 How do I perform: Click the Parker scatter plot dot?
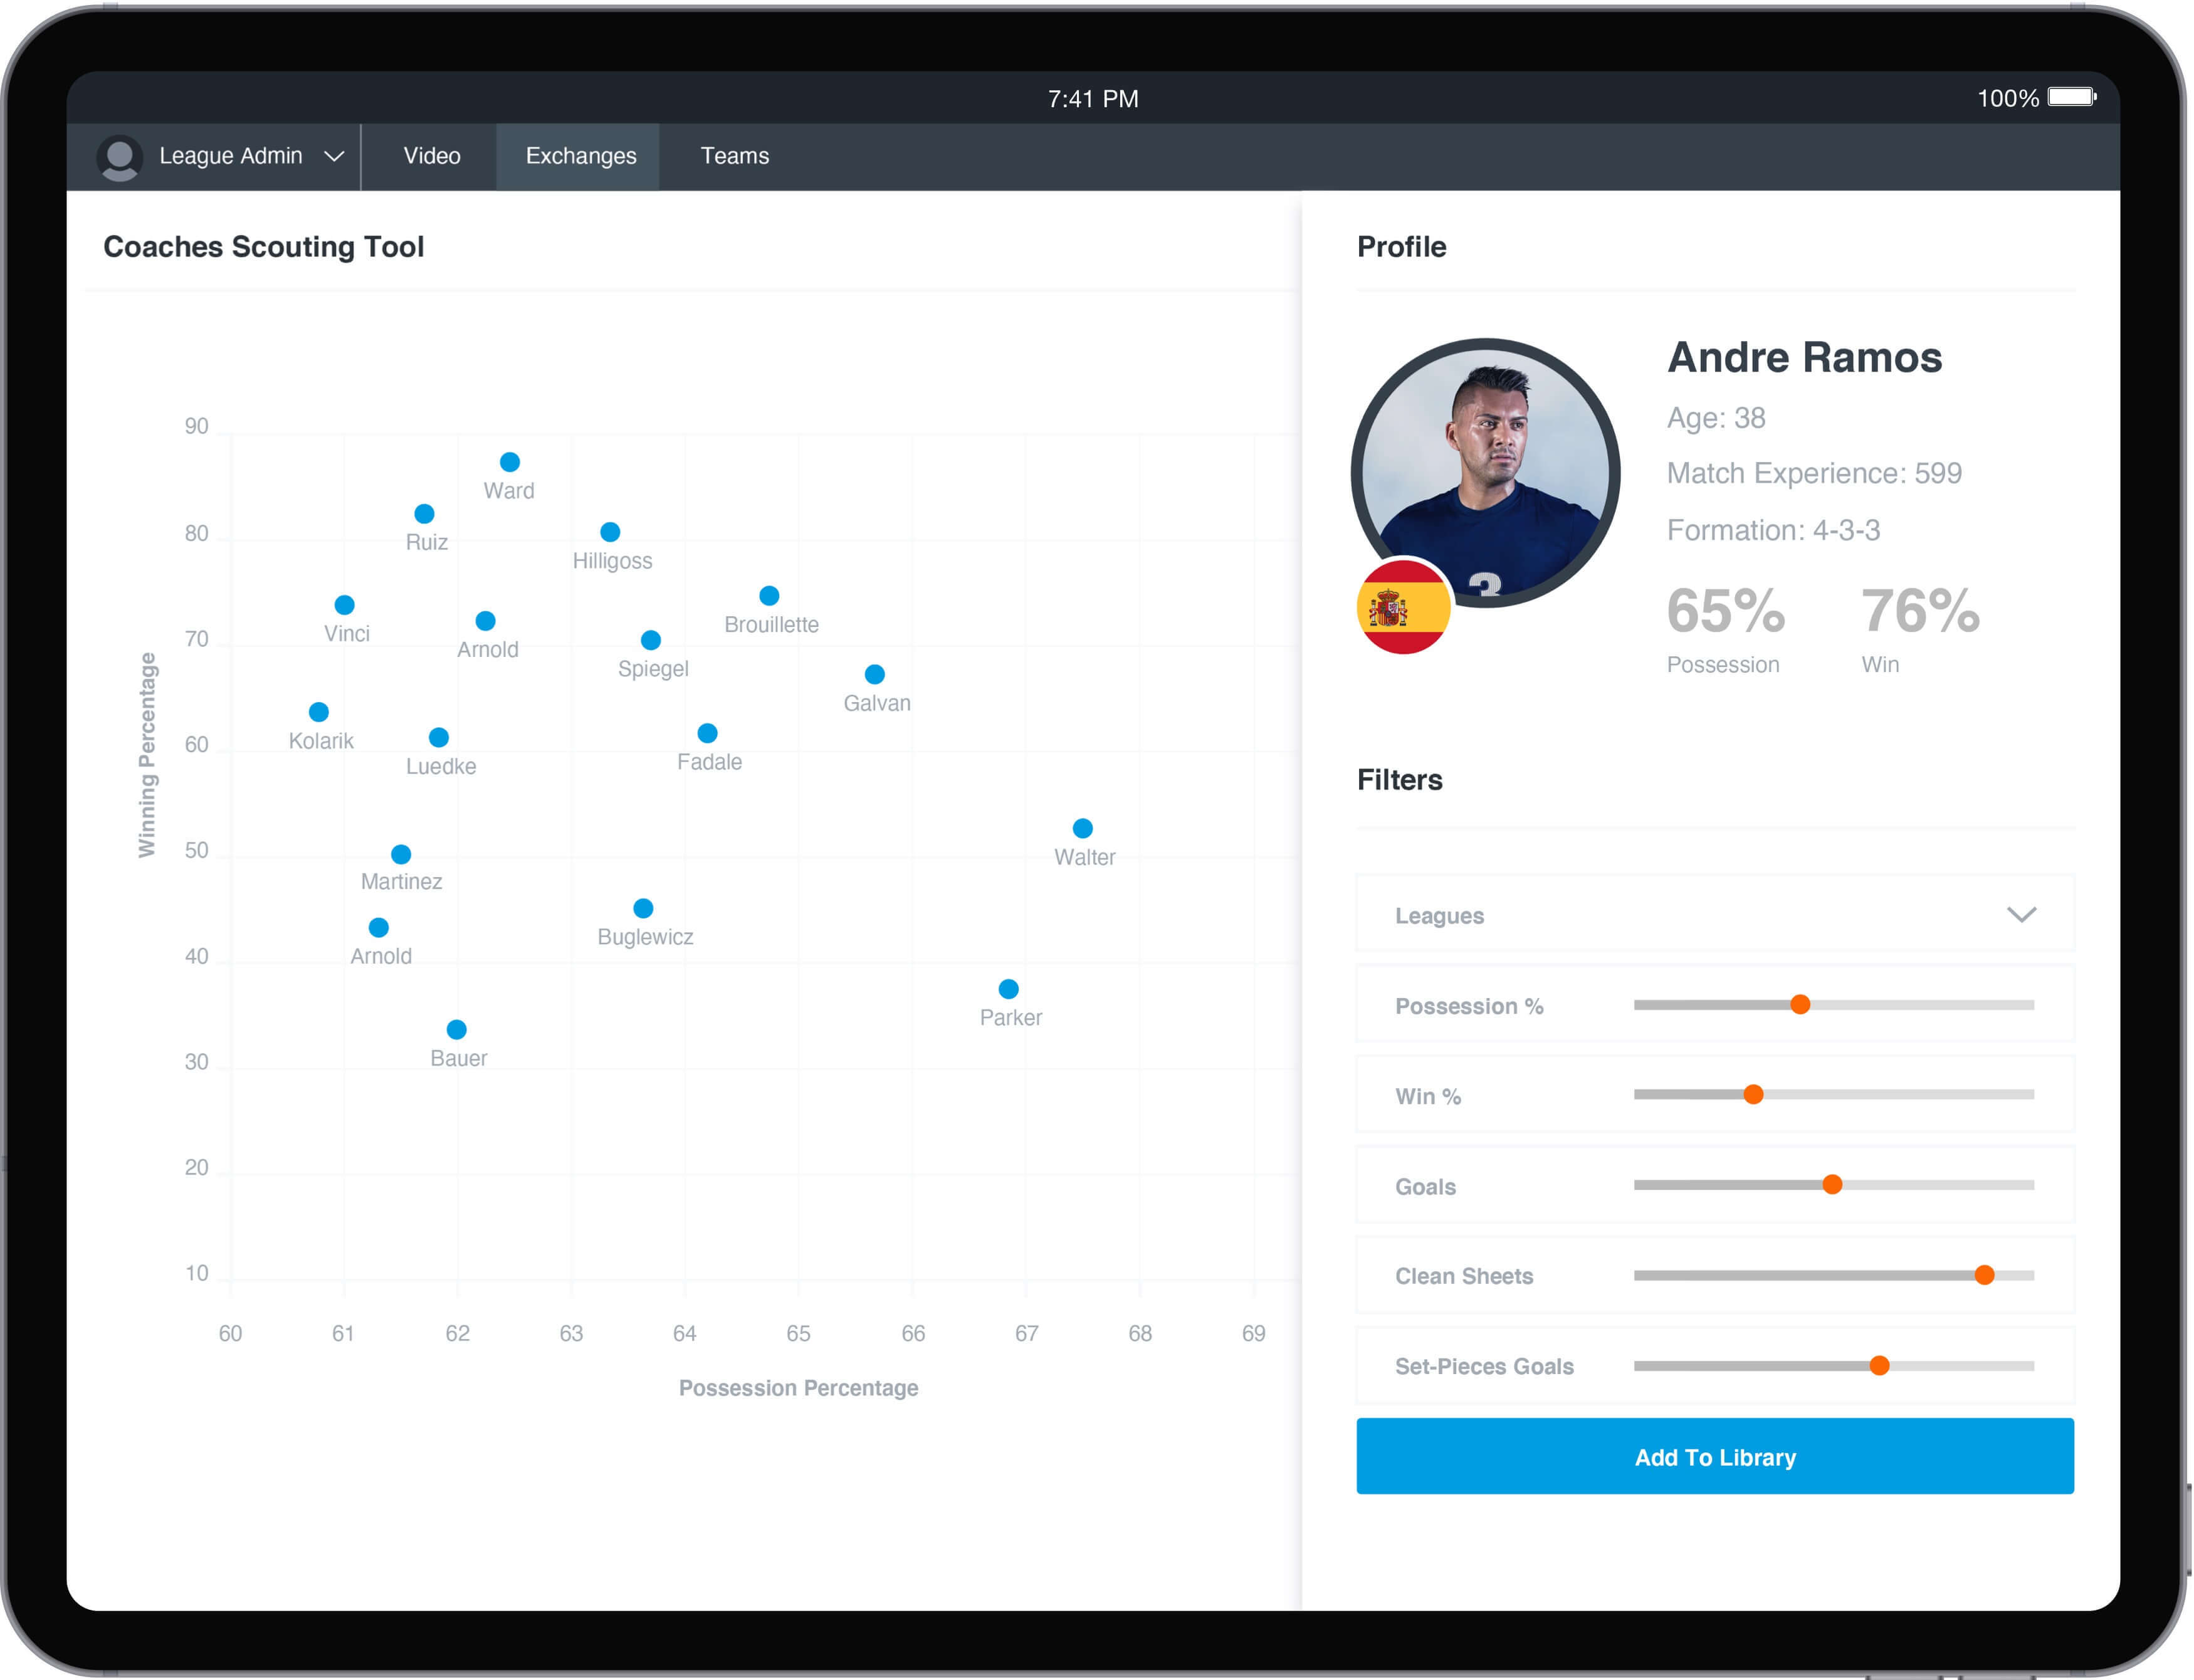tap(1008, 989)
